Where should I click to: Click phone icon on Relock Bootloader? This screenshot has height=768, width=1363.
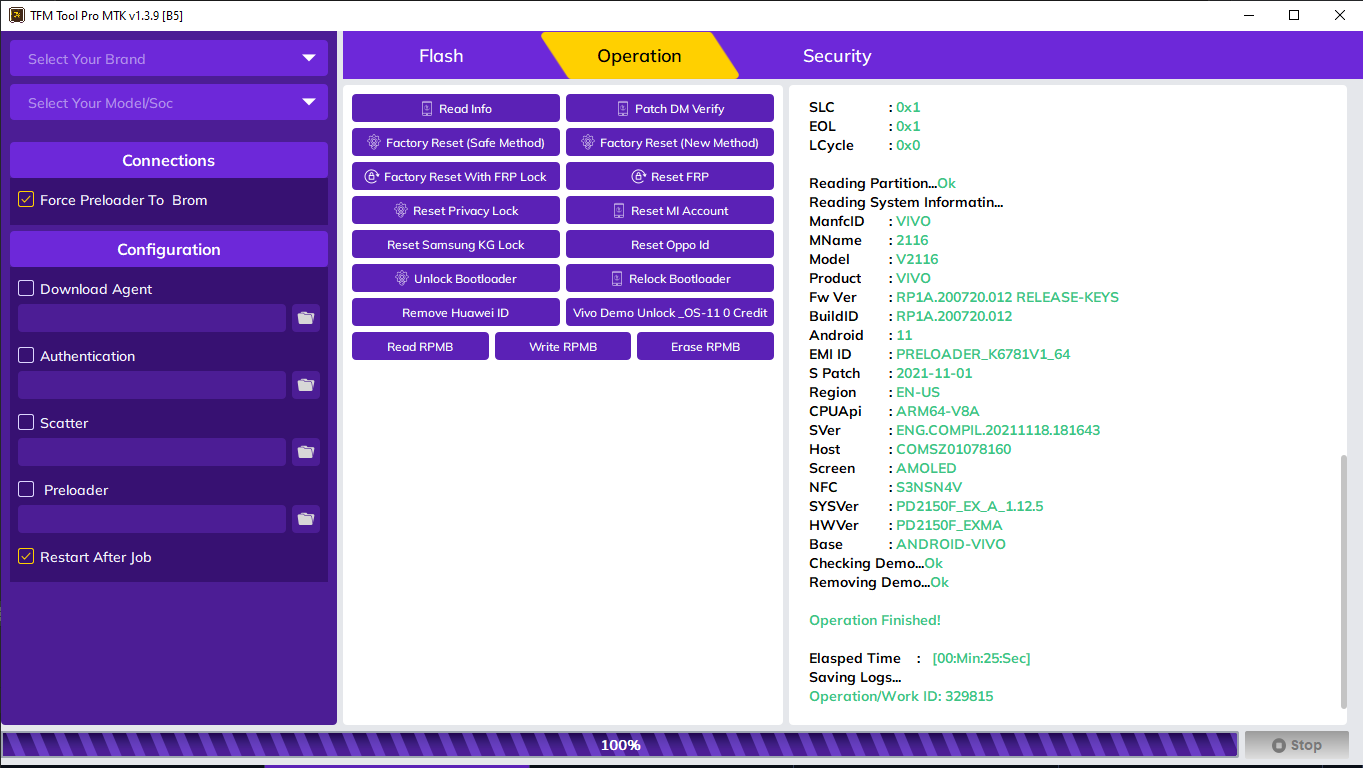point(617,279)
